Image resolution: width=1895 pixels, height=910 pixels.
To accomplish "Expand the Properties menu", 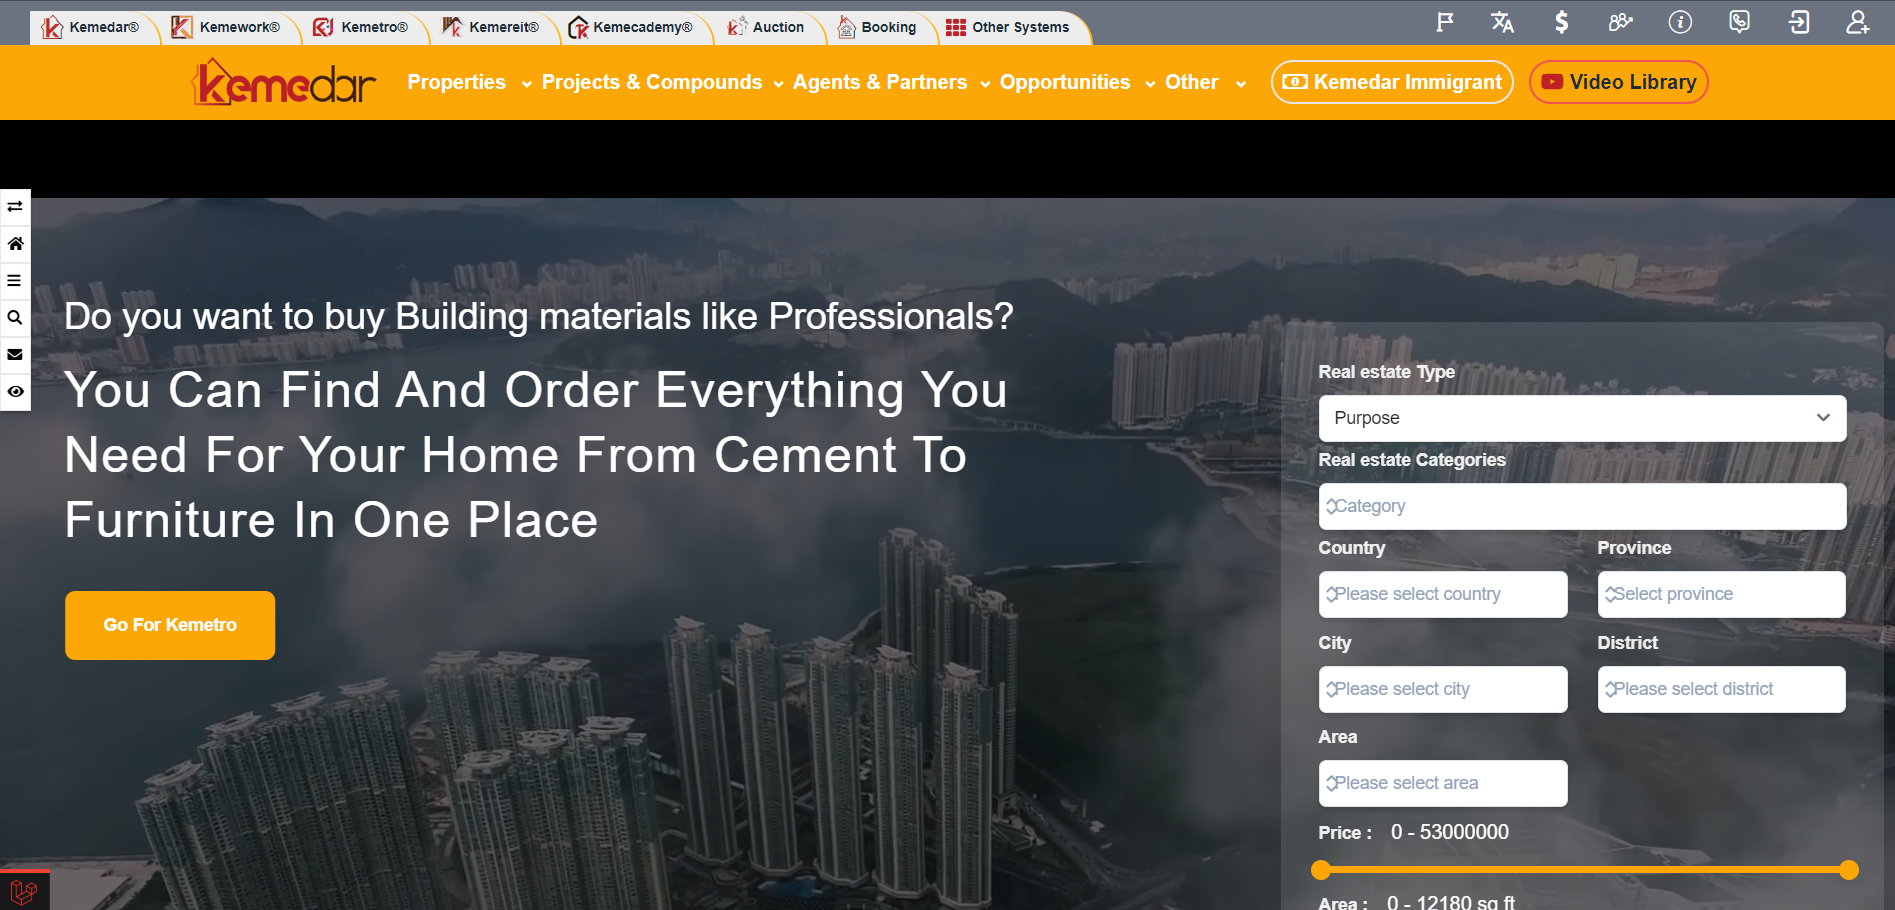I will [x=469, y=82].
